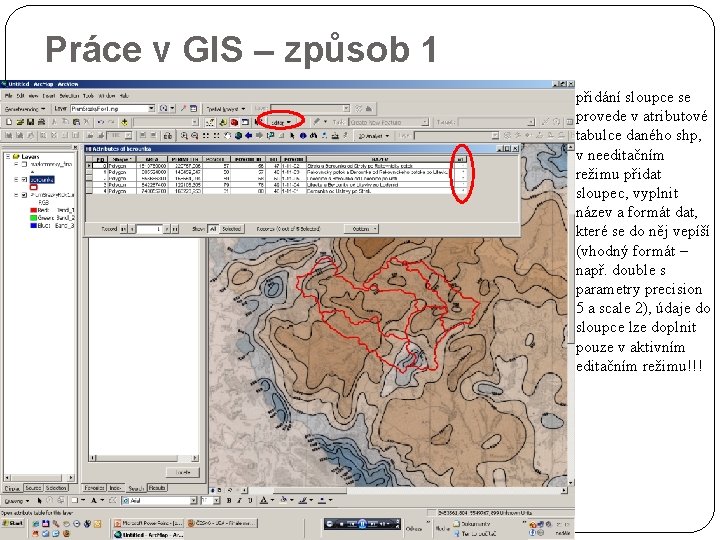Click the Editor Toolbar icon beside the scale box

(x=210, y=122)
